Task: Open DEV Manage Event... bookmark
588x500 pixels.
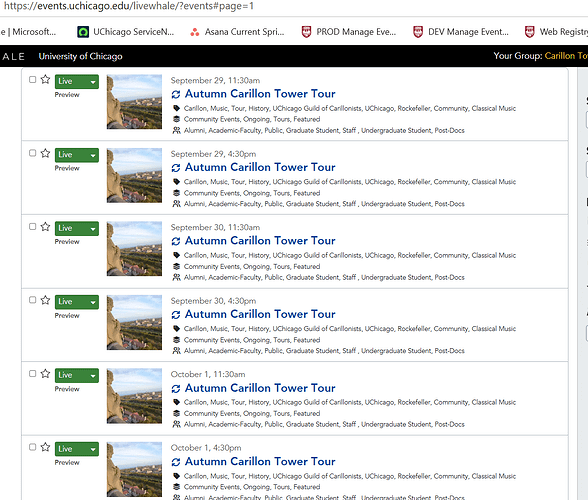Action: [x=460, y=32]
